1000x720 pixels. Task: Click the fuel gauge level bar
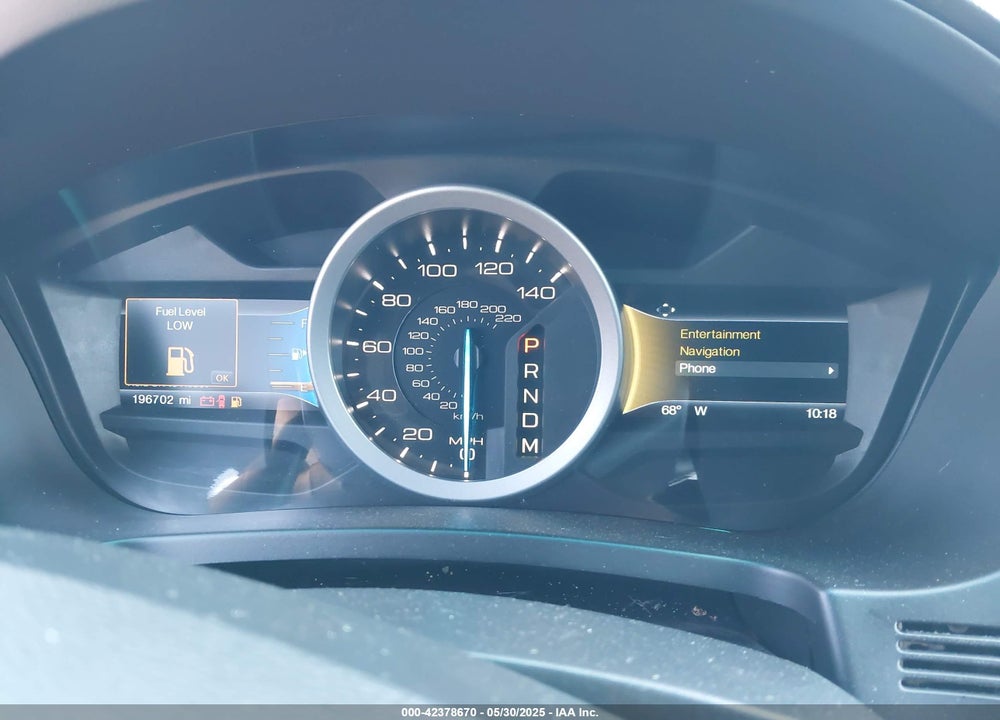[x=290, y=385]
